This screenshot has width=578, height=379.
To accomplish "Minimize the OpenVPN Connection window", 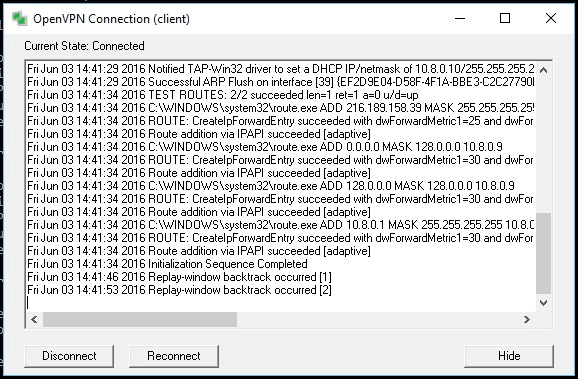I will [x=460, y=18].
